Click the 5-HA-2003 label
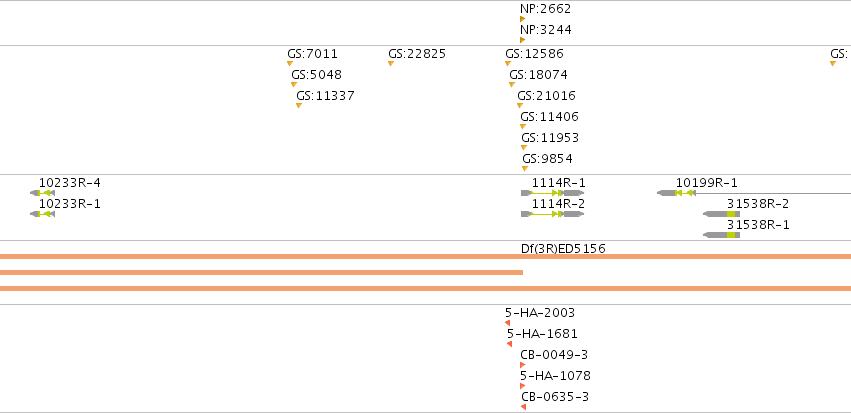851x413 pixels. point(539,313)
